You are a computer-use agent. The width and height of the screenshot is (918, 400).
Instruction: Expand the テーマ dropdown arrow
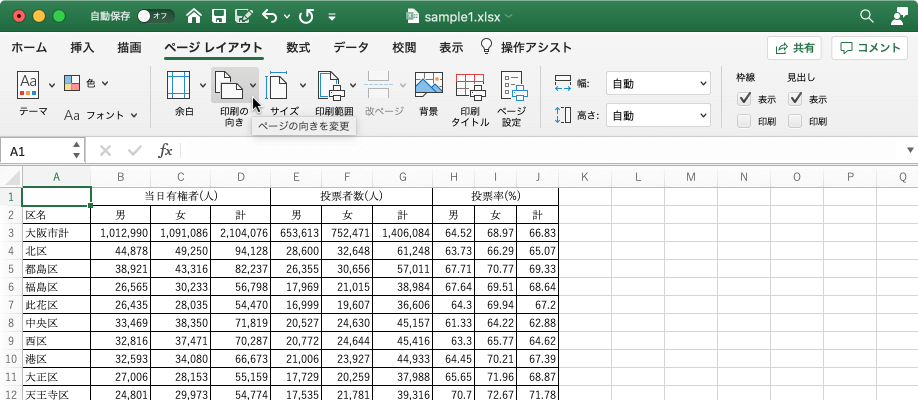tap(52, 86)
